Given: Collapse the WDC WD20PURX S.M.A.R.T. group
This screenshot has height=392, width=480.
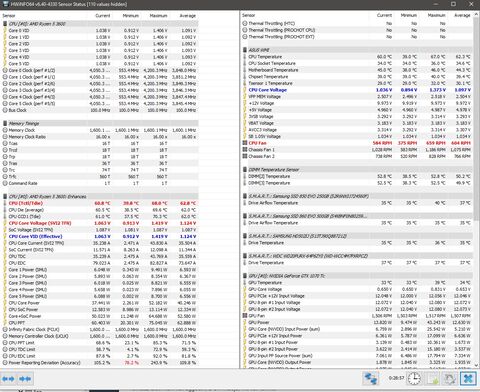Looking at the screenshot, I should 357,256.
